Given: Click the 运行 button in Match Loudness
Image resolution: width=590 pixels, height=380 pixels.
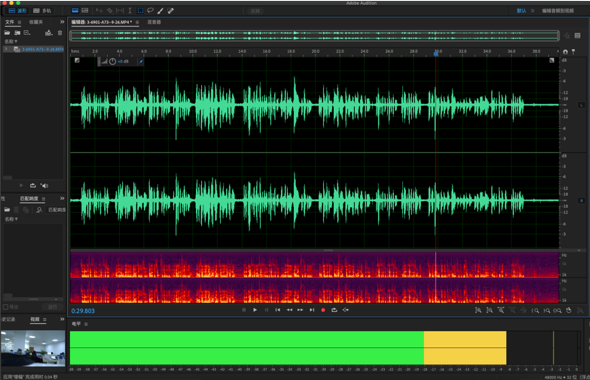Looking at the screenshot, I should click(52, 307).
